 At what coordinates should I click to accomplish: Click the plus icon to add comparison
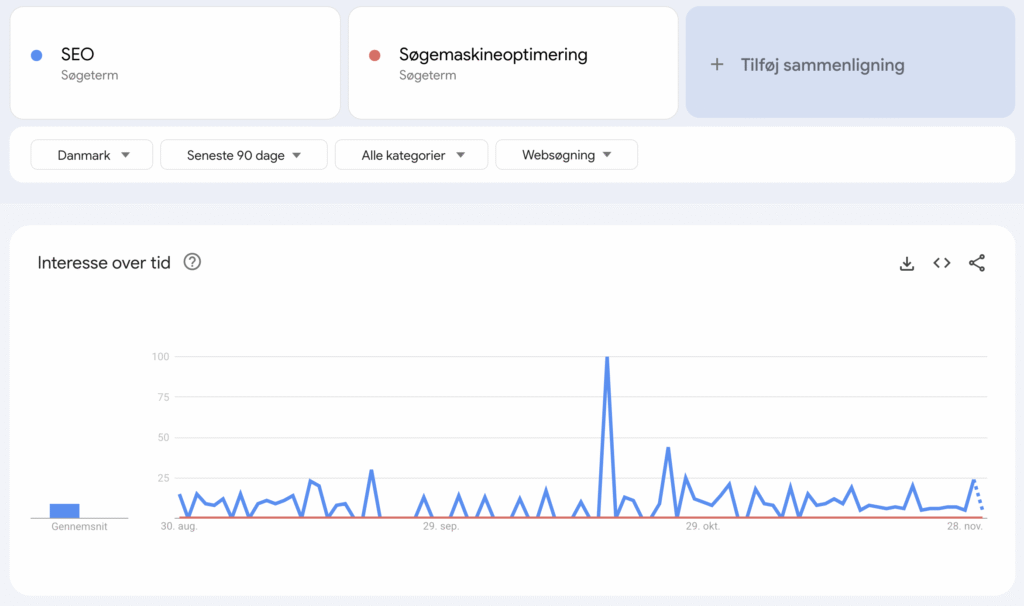click(717, 65)
